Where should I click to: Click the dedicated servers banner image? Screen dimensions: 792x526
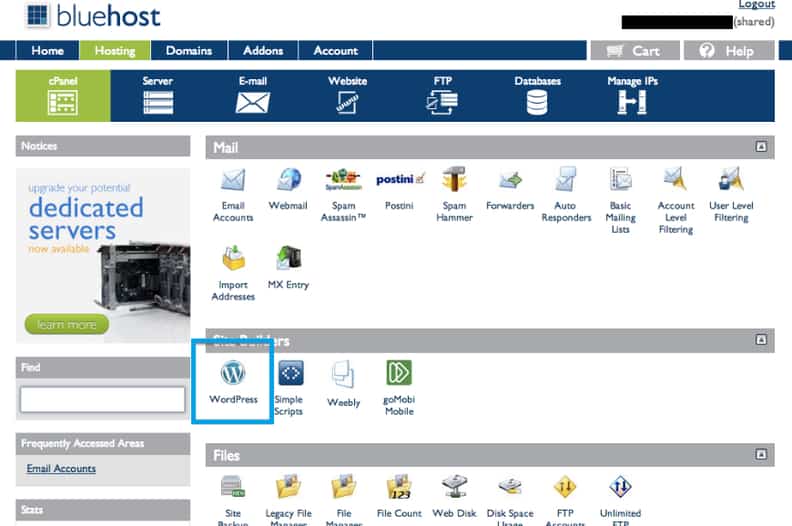coord(103,256)
